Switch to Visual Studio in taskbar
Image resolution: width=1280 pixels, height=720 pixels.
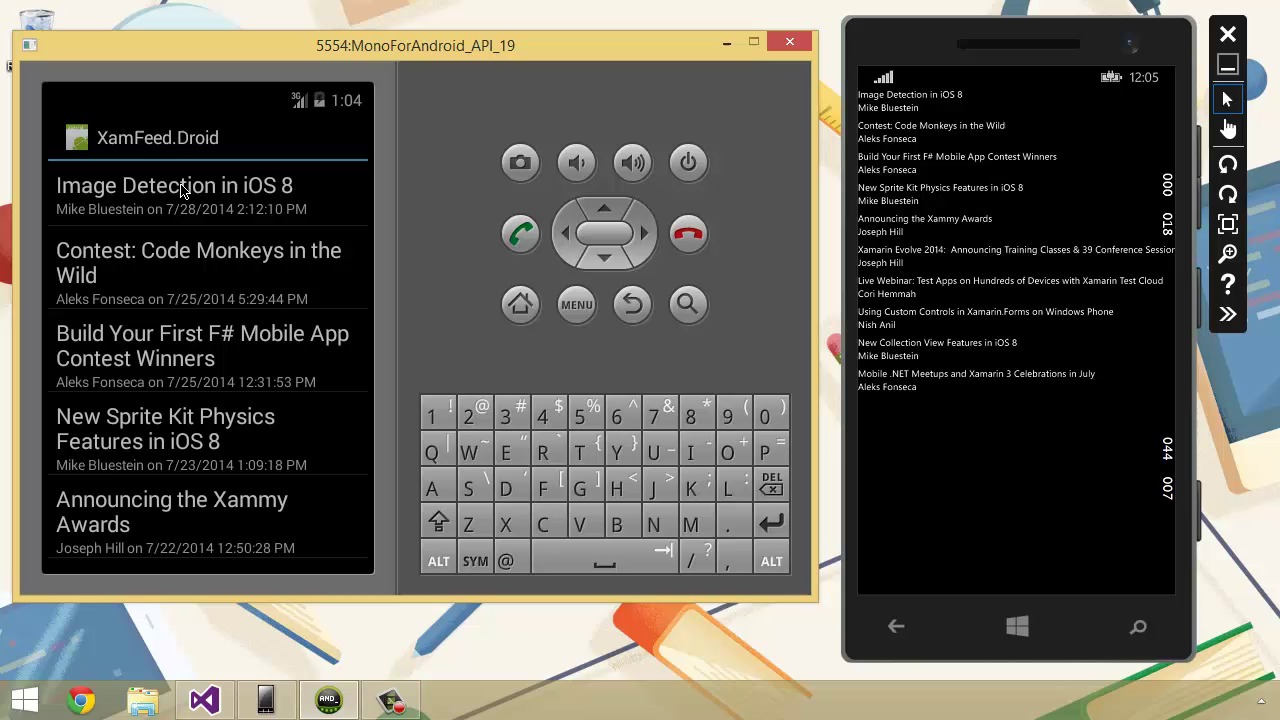[x=204, y=700]
